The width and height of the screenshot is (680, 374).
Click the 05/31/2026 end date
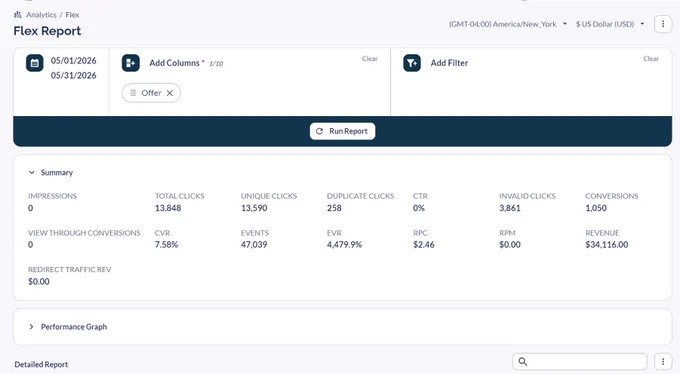(73, 75)
